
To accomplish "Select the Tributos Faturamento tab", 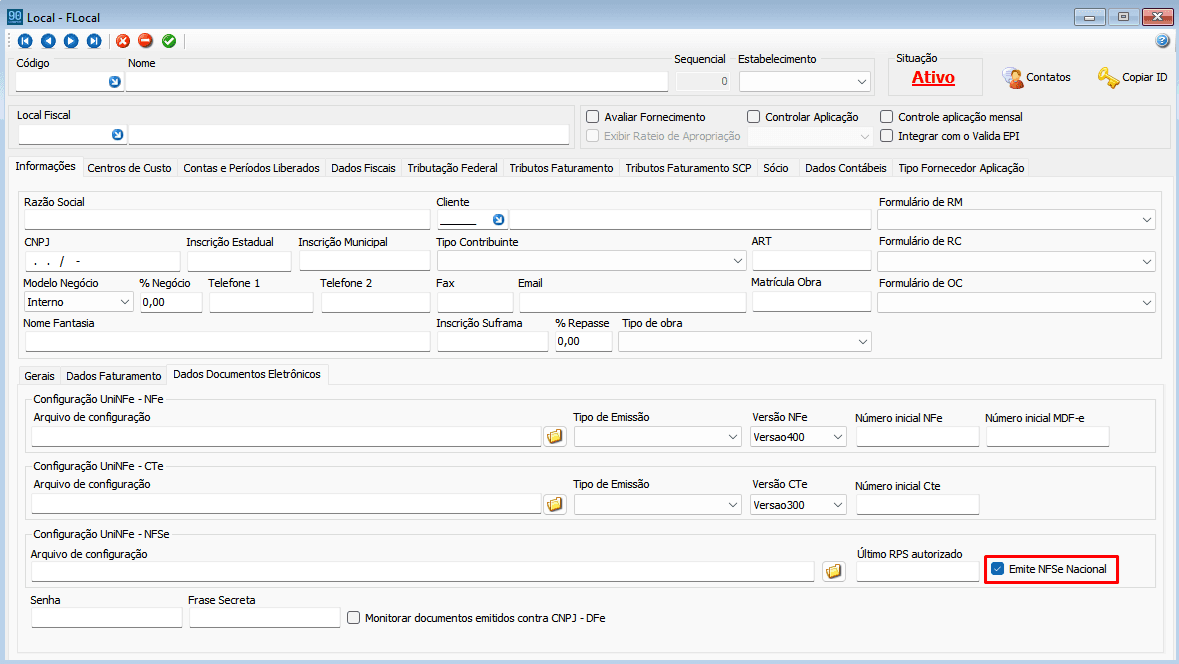I will click(562, 168).
